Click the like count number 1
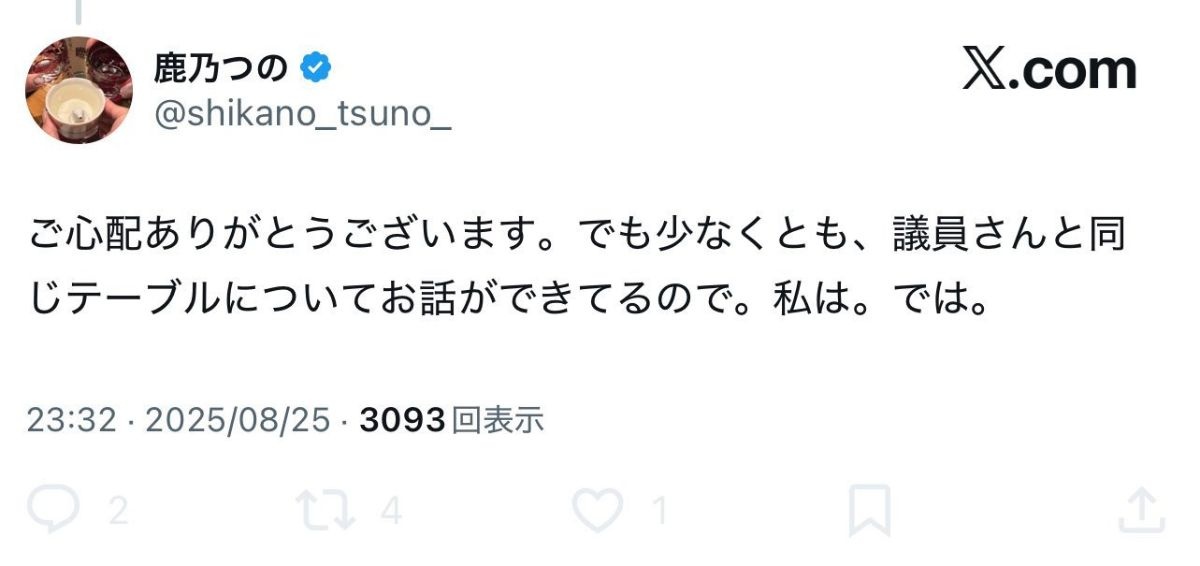The image size is (1200, 566). click(660, 512)
